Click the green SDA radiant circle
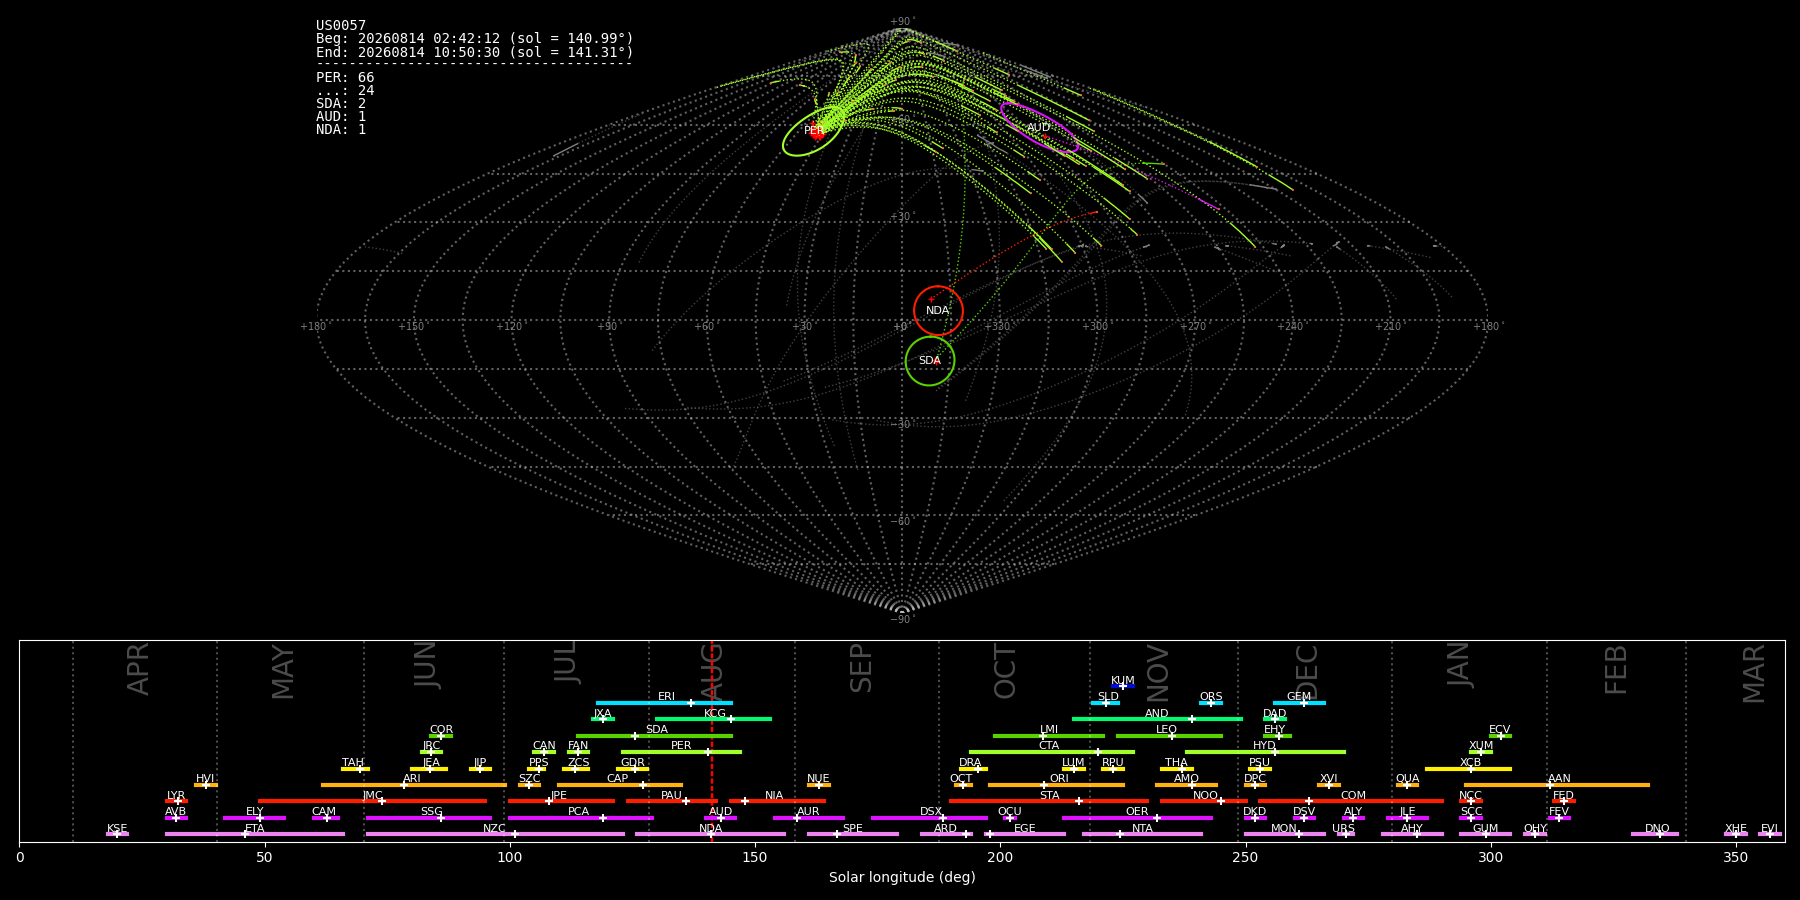The width and height of the screenshot is (1800, 900). tap(930, 360)
